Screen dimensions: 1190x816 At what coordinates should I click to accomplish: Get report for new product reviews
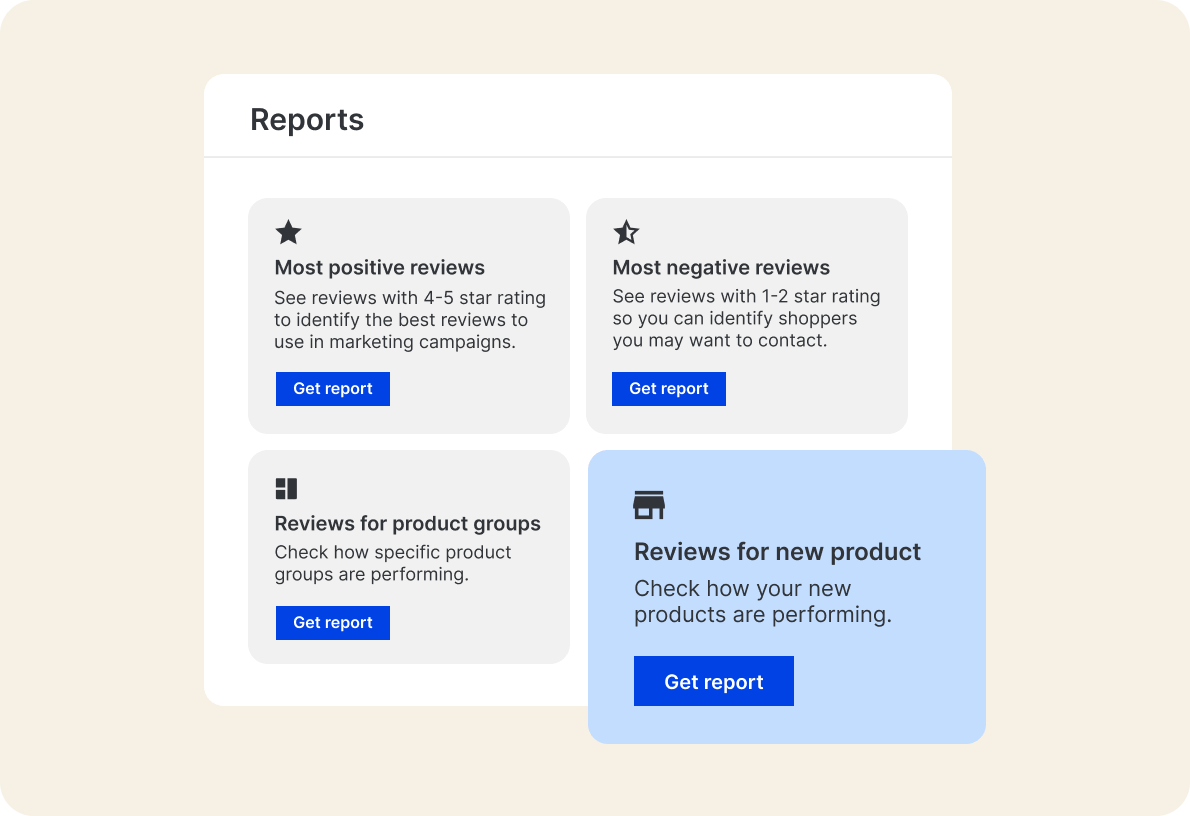click(714, 682)
